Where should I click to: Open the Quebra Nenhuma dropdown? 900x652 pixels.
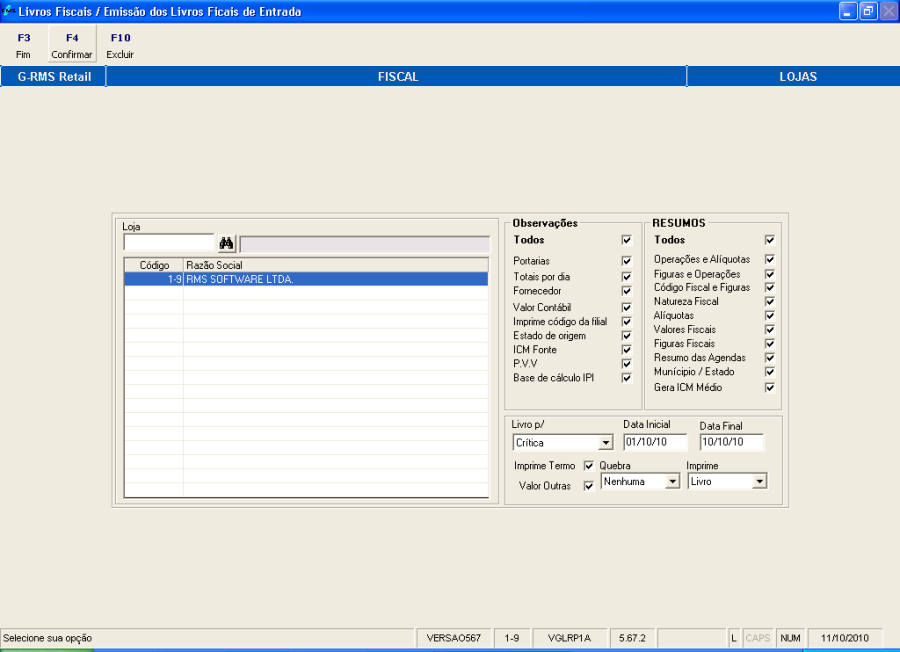[672, 482]
